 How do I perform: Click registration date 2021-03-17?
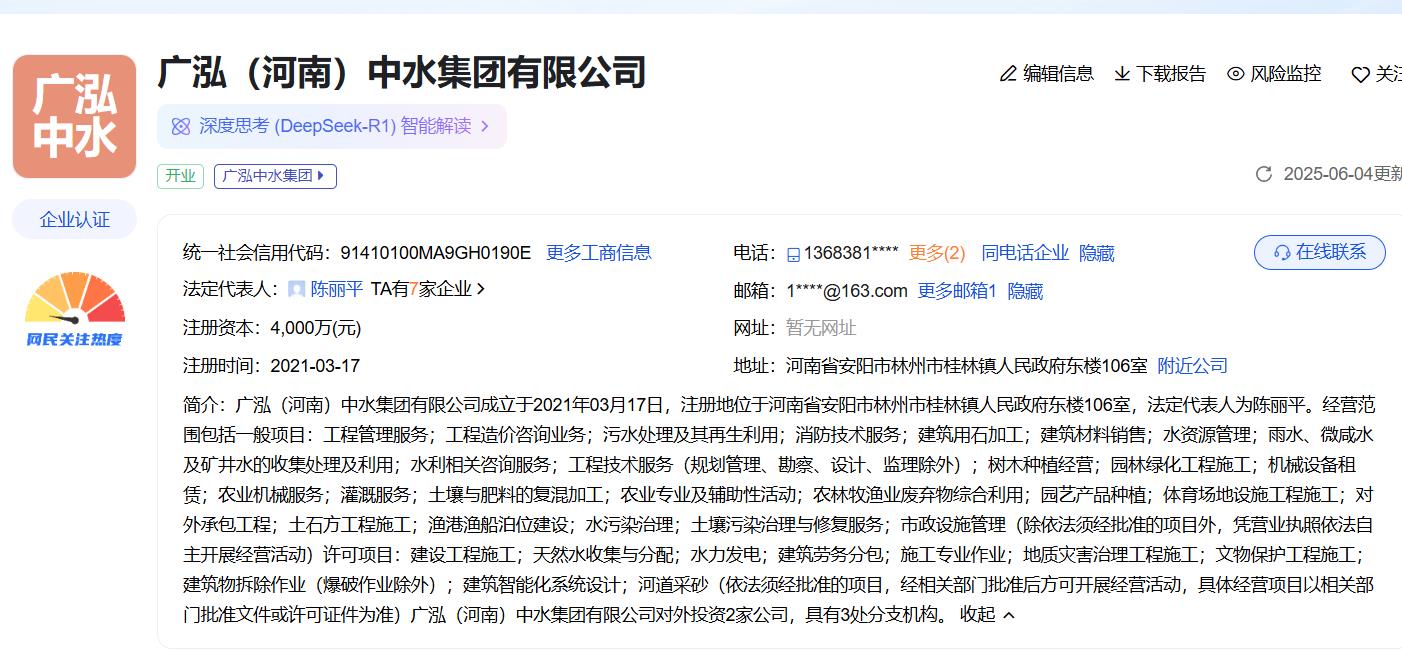(315, 365)
